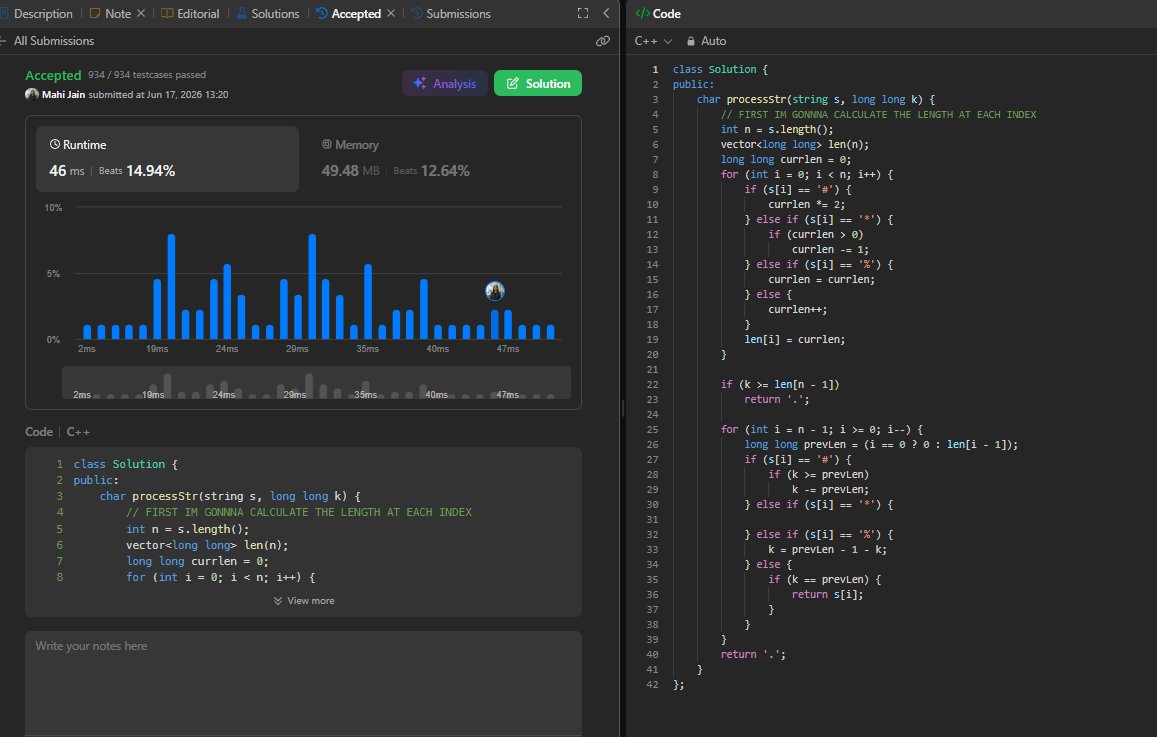Click the Analysis button

tap(445, 83)
